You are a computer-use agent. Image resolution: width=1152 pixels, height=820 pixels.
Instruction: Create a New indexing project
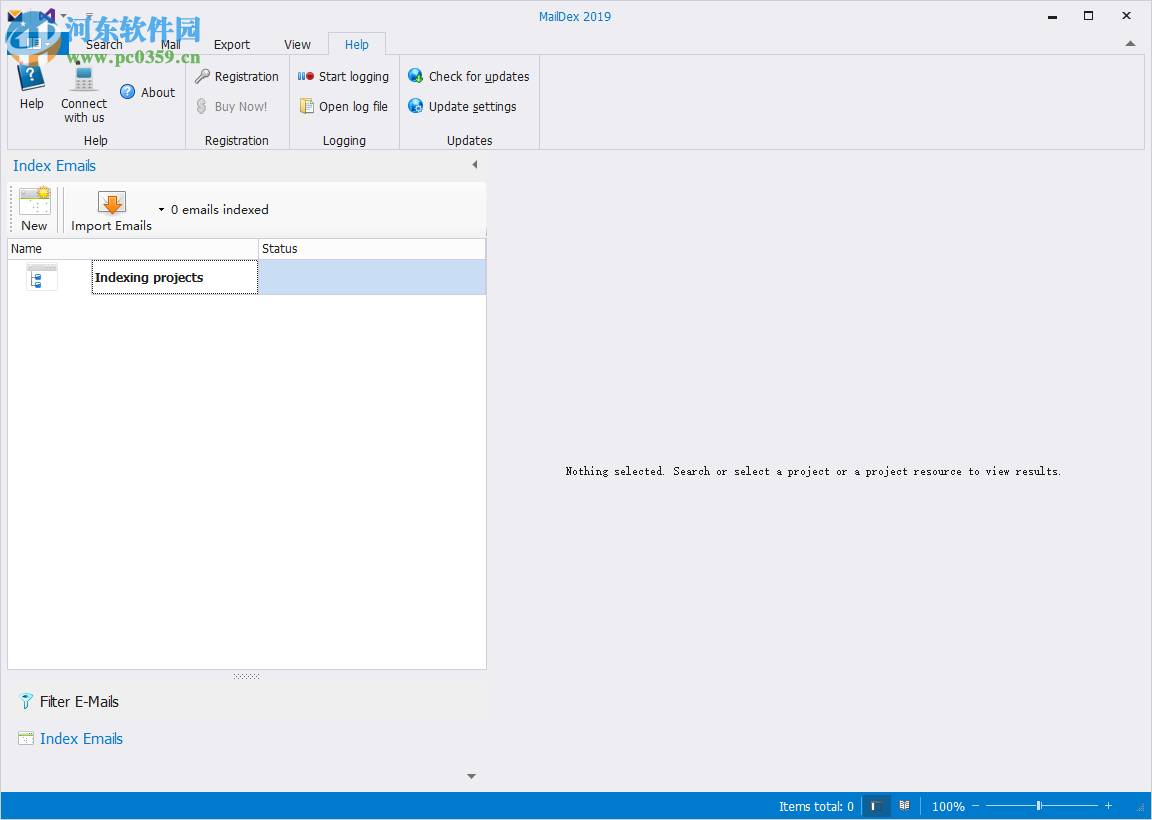tap(33, 208)
